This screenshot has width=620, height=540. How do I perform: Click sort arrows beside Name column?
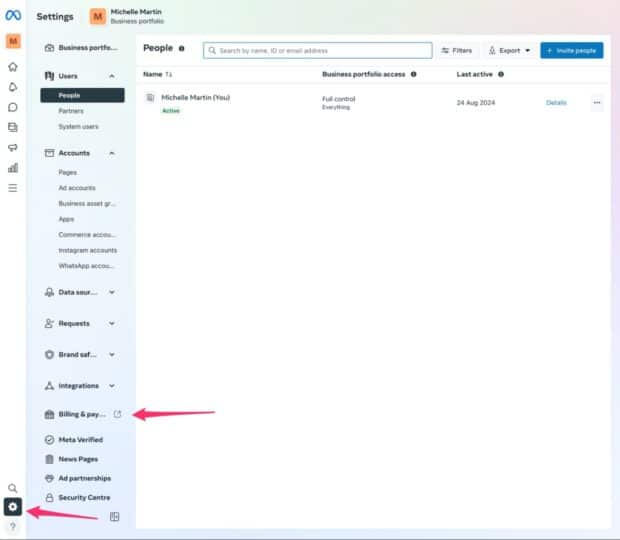(169, 74)
